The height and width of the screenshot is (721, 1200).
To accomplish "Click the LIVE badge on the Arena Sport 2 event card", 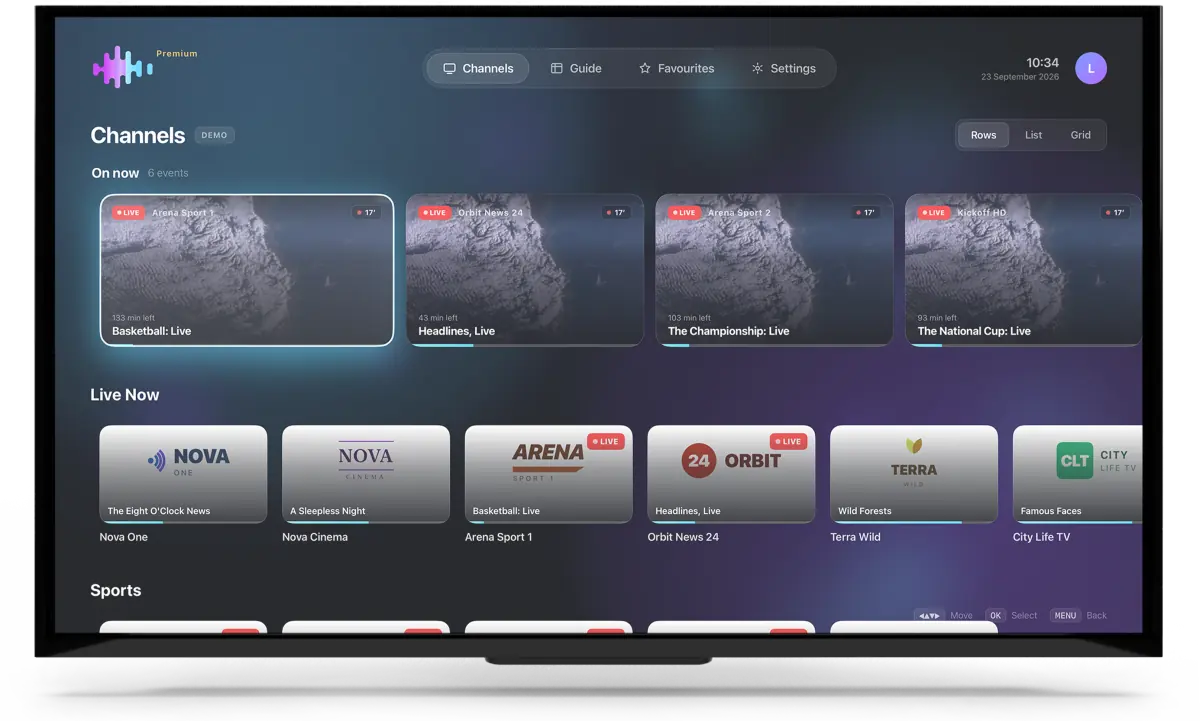I will 684,213.
